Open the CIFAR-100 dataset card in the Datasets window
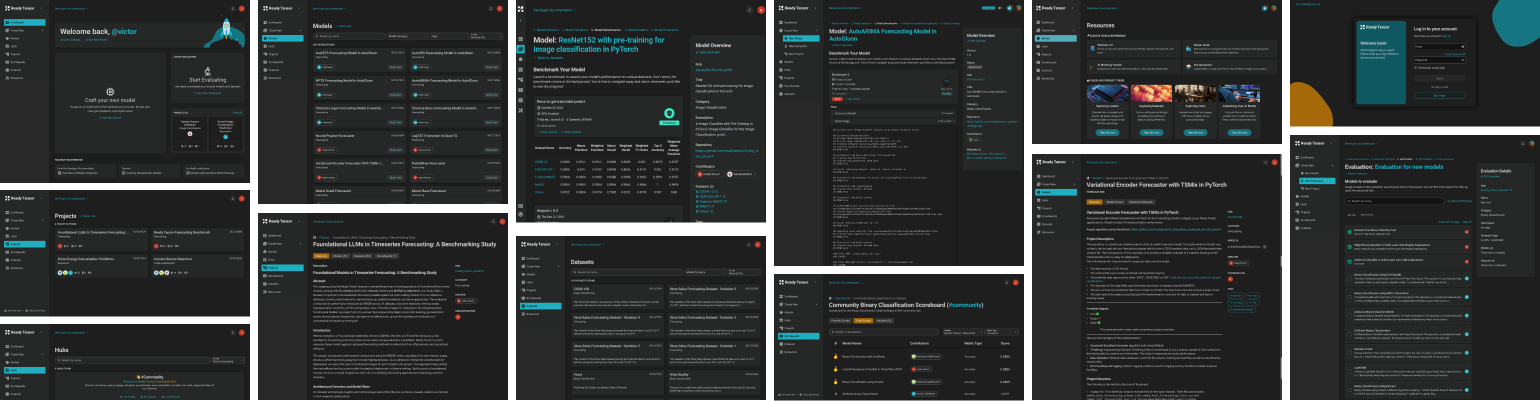 pos(617,298)
